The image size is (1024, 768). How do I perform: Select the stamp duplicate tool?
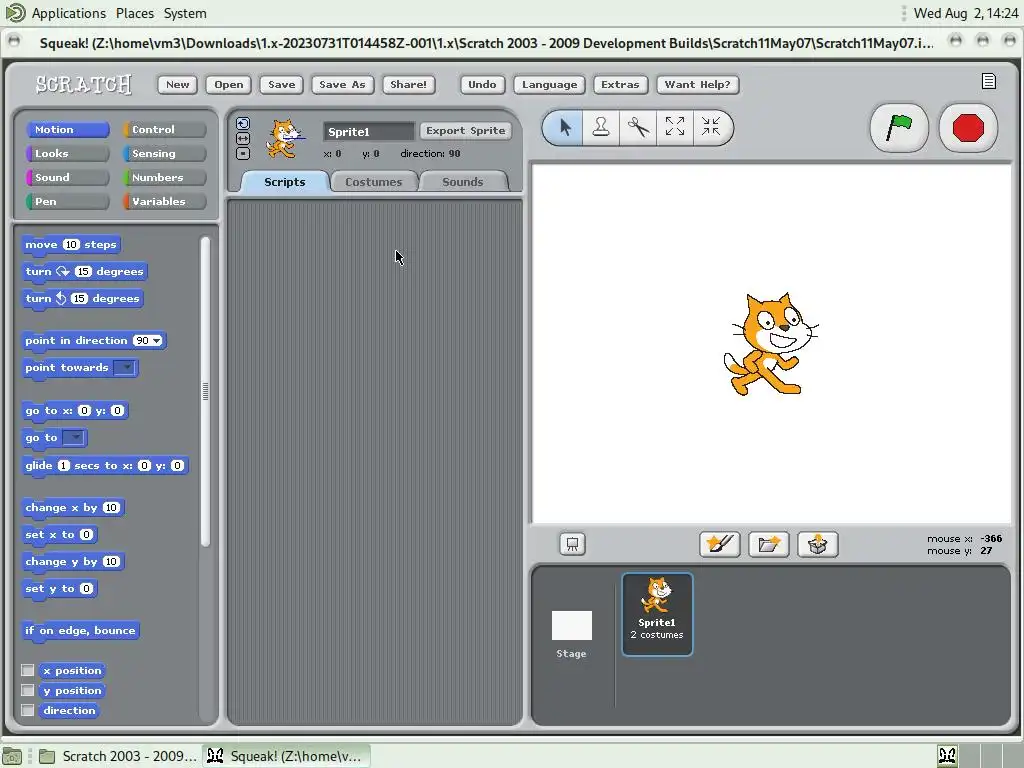pyautogui.click(x=601, y=127)
